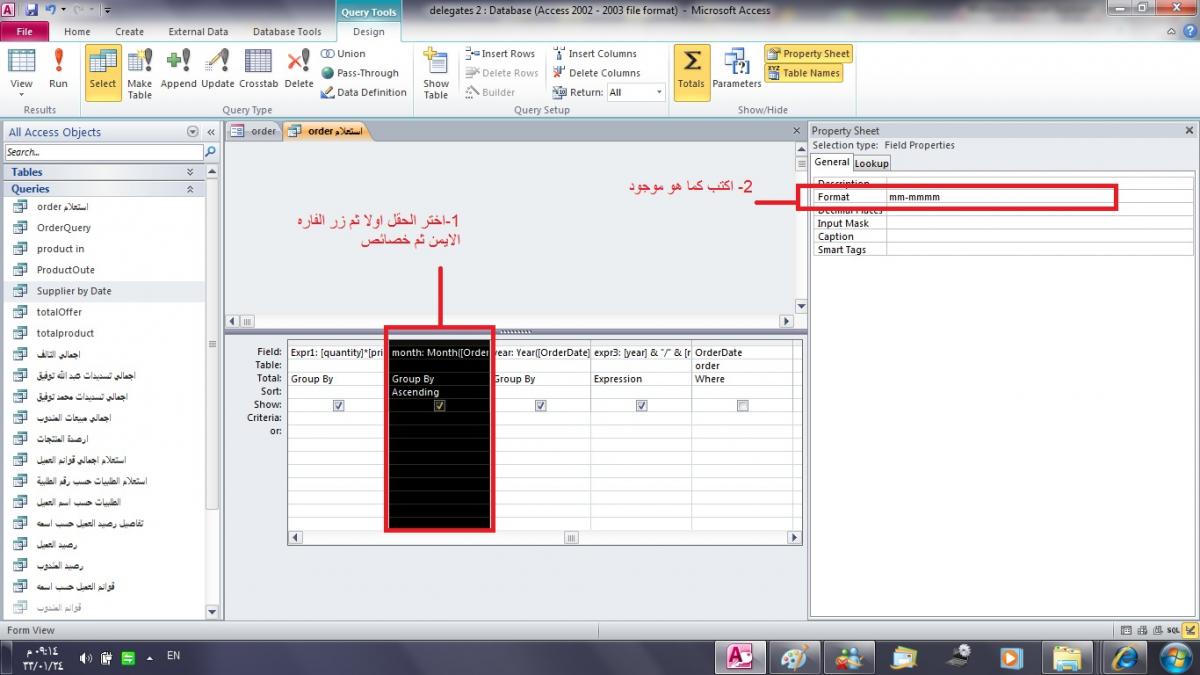Image resolution: width=1200 pixels, height=675 pixels.
Task: Click the navigation pane Search box
Action: 104,152
